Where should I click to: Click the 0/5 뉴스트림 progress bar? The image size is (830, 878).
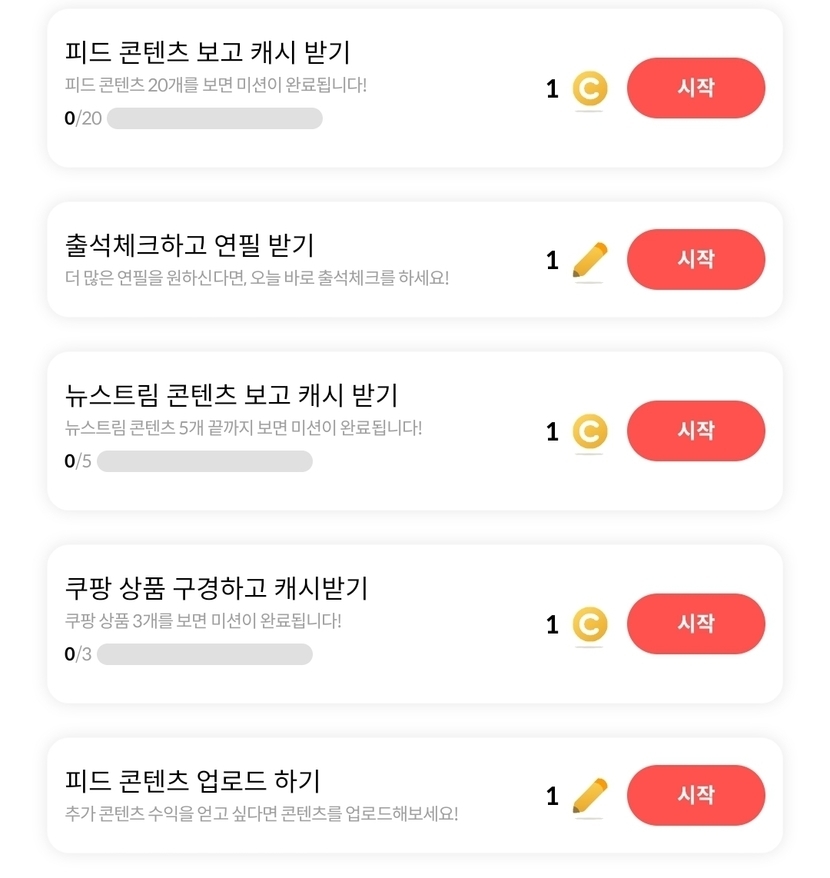click(x=204, y=461)
